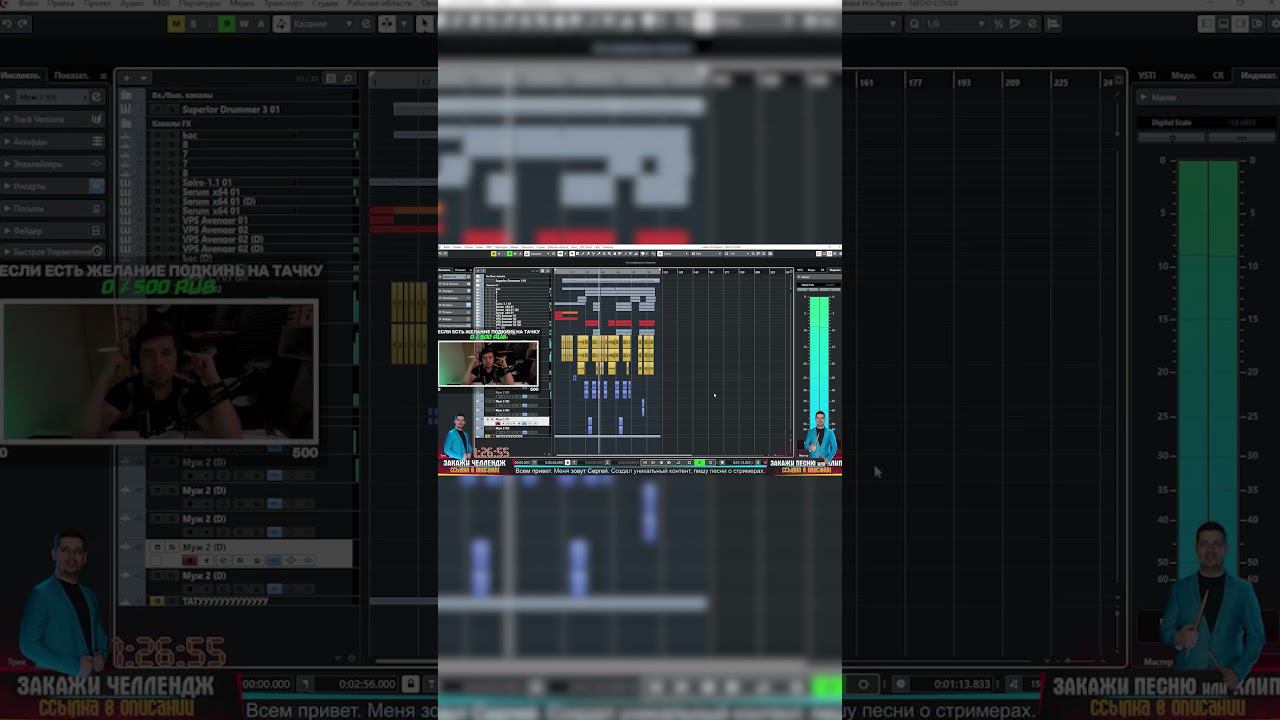The width and height of the screenshot is (1280, 720).
Task: Open the track search magnifier icon
Action: pyautogui.click(x=348, y=78)
